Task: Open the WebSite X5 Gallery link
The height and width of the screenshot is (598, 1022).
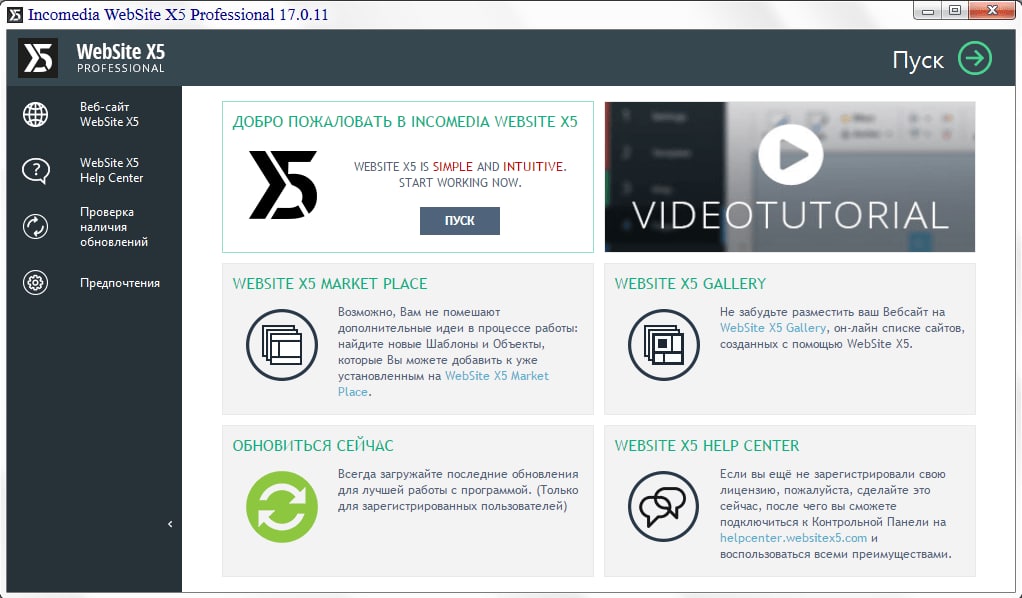Action: (772, 328)
